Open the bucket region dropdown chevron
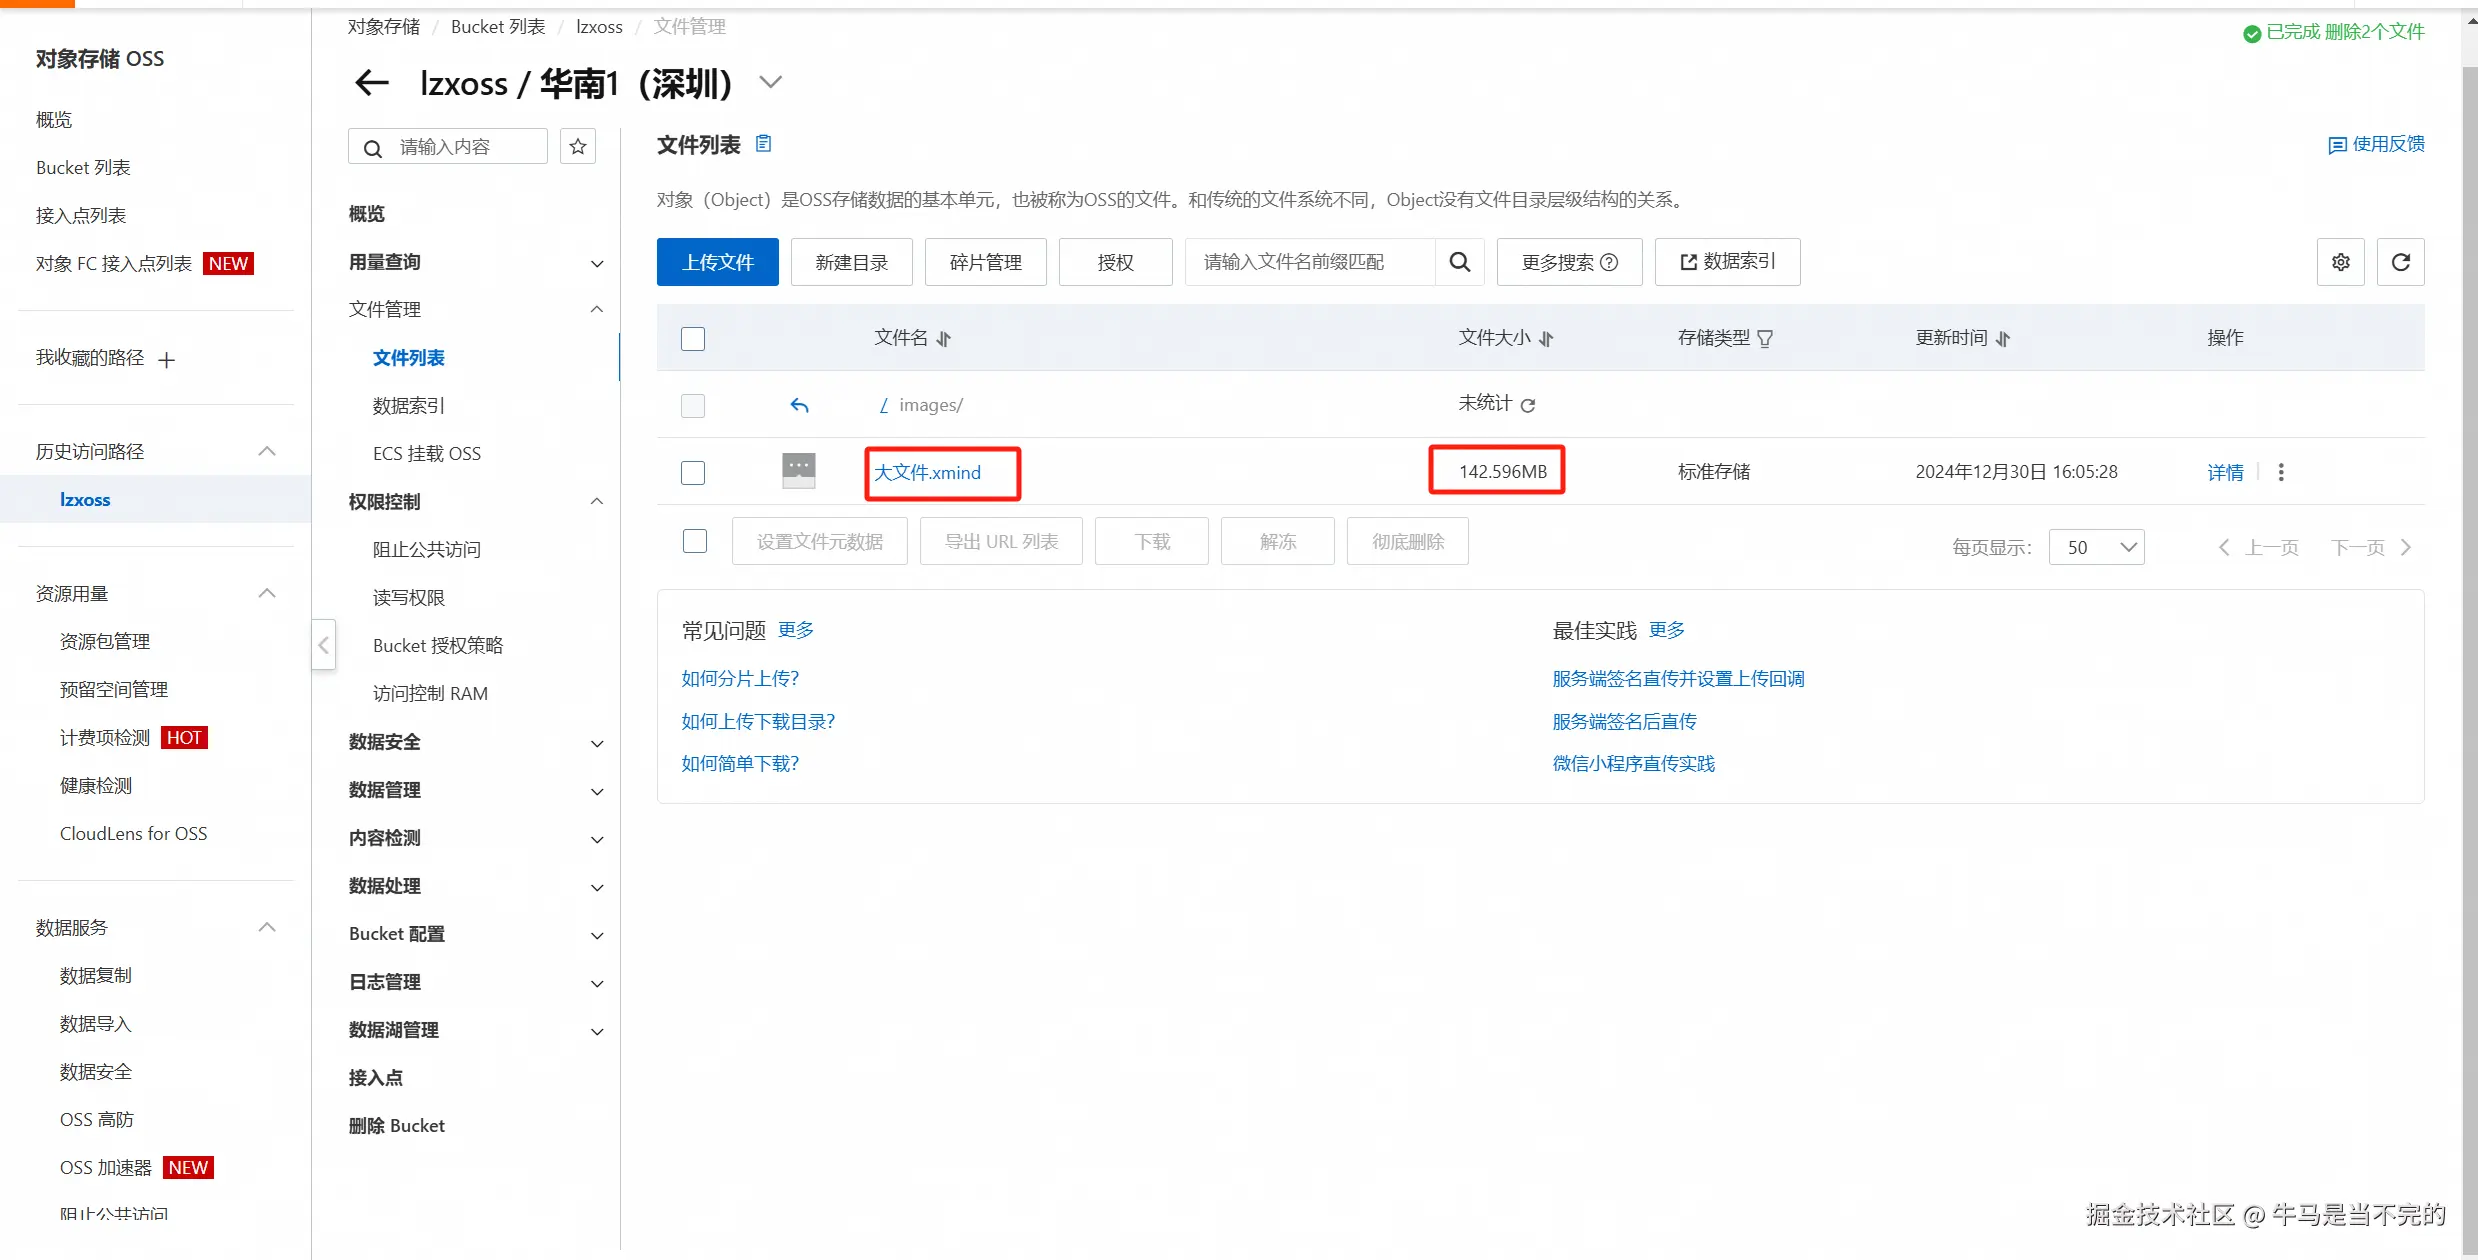The height and width of the screenshot is (1260, 2478). pyautogui.click(x=770, y=82)
